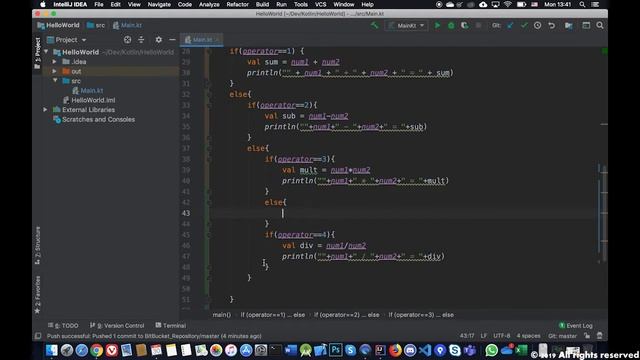This screenshot has width=640, height=360.
Task: Open the Favorites side tool window tab
Action: pyautogui.click(x=38, y=295)
